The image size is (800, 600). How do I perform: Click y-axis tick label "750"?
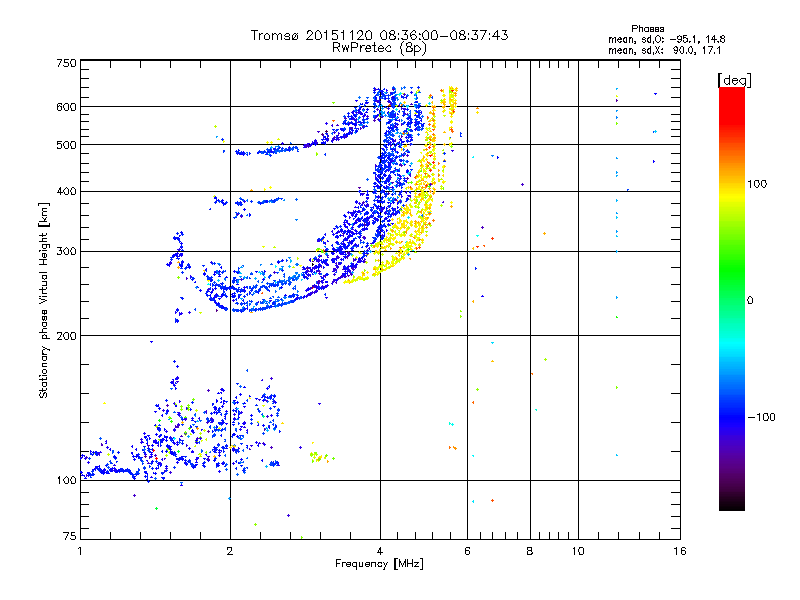click(x=66, y=63)
